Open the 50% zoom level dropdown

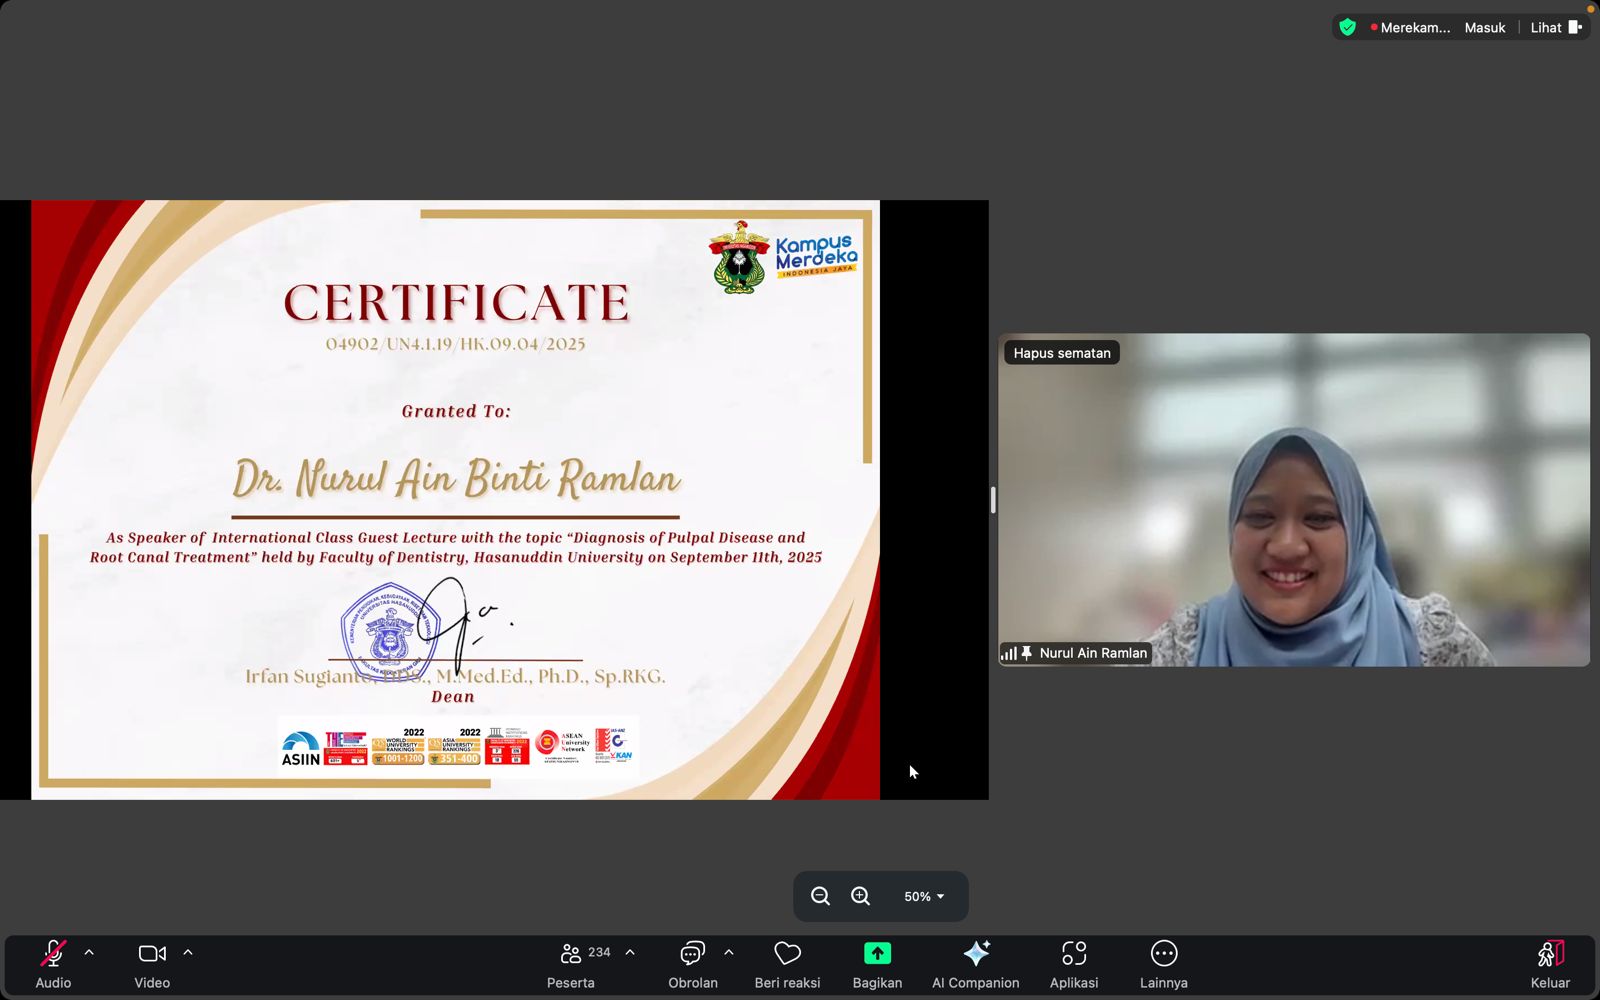click(x=924, y=896)
